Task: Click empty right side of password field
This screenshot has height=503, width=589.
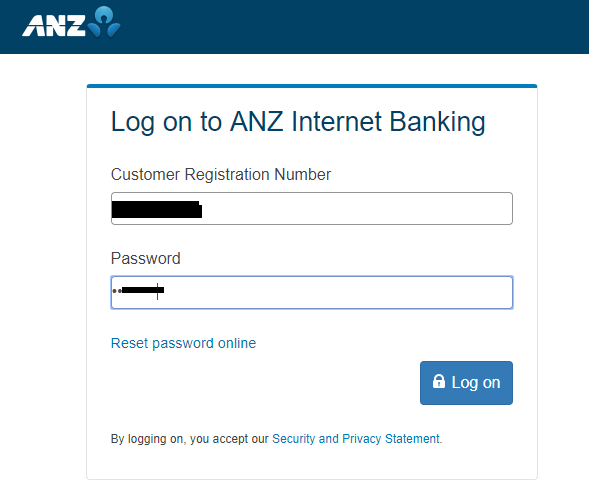Action: click(338, 293)
